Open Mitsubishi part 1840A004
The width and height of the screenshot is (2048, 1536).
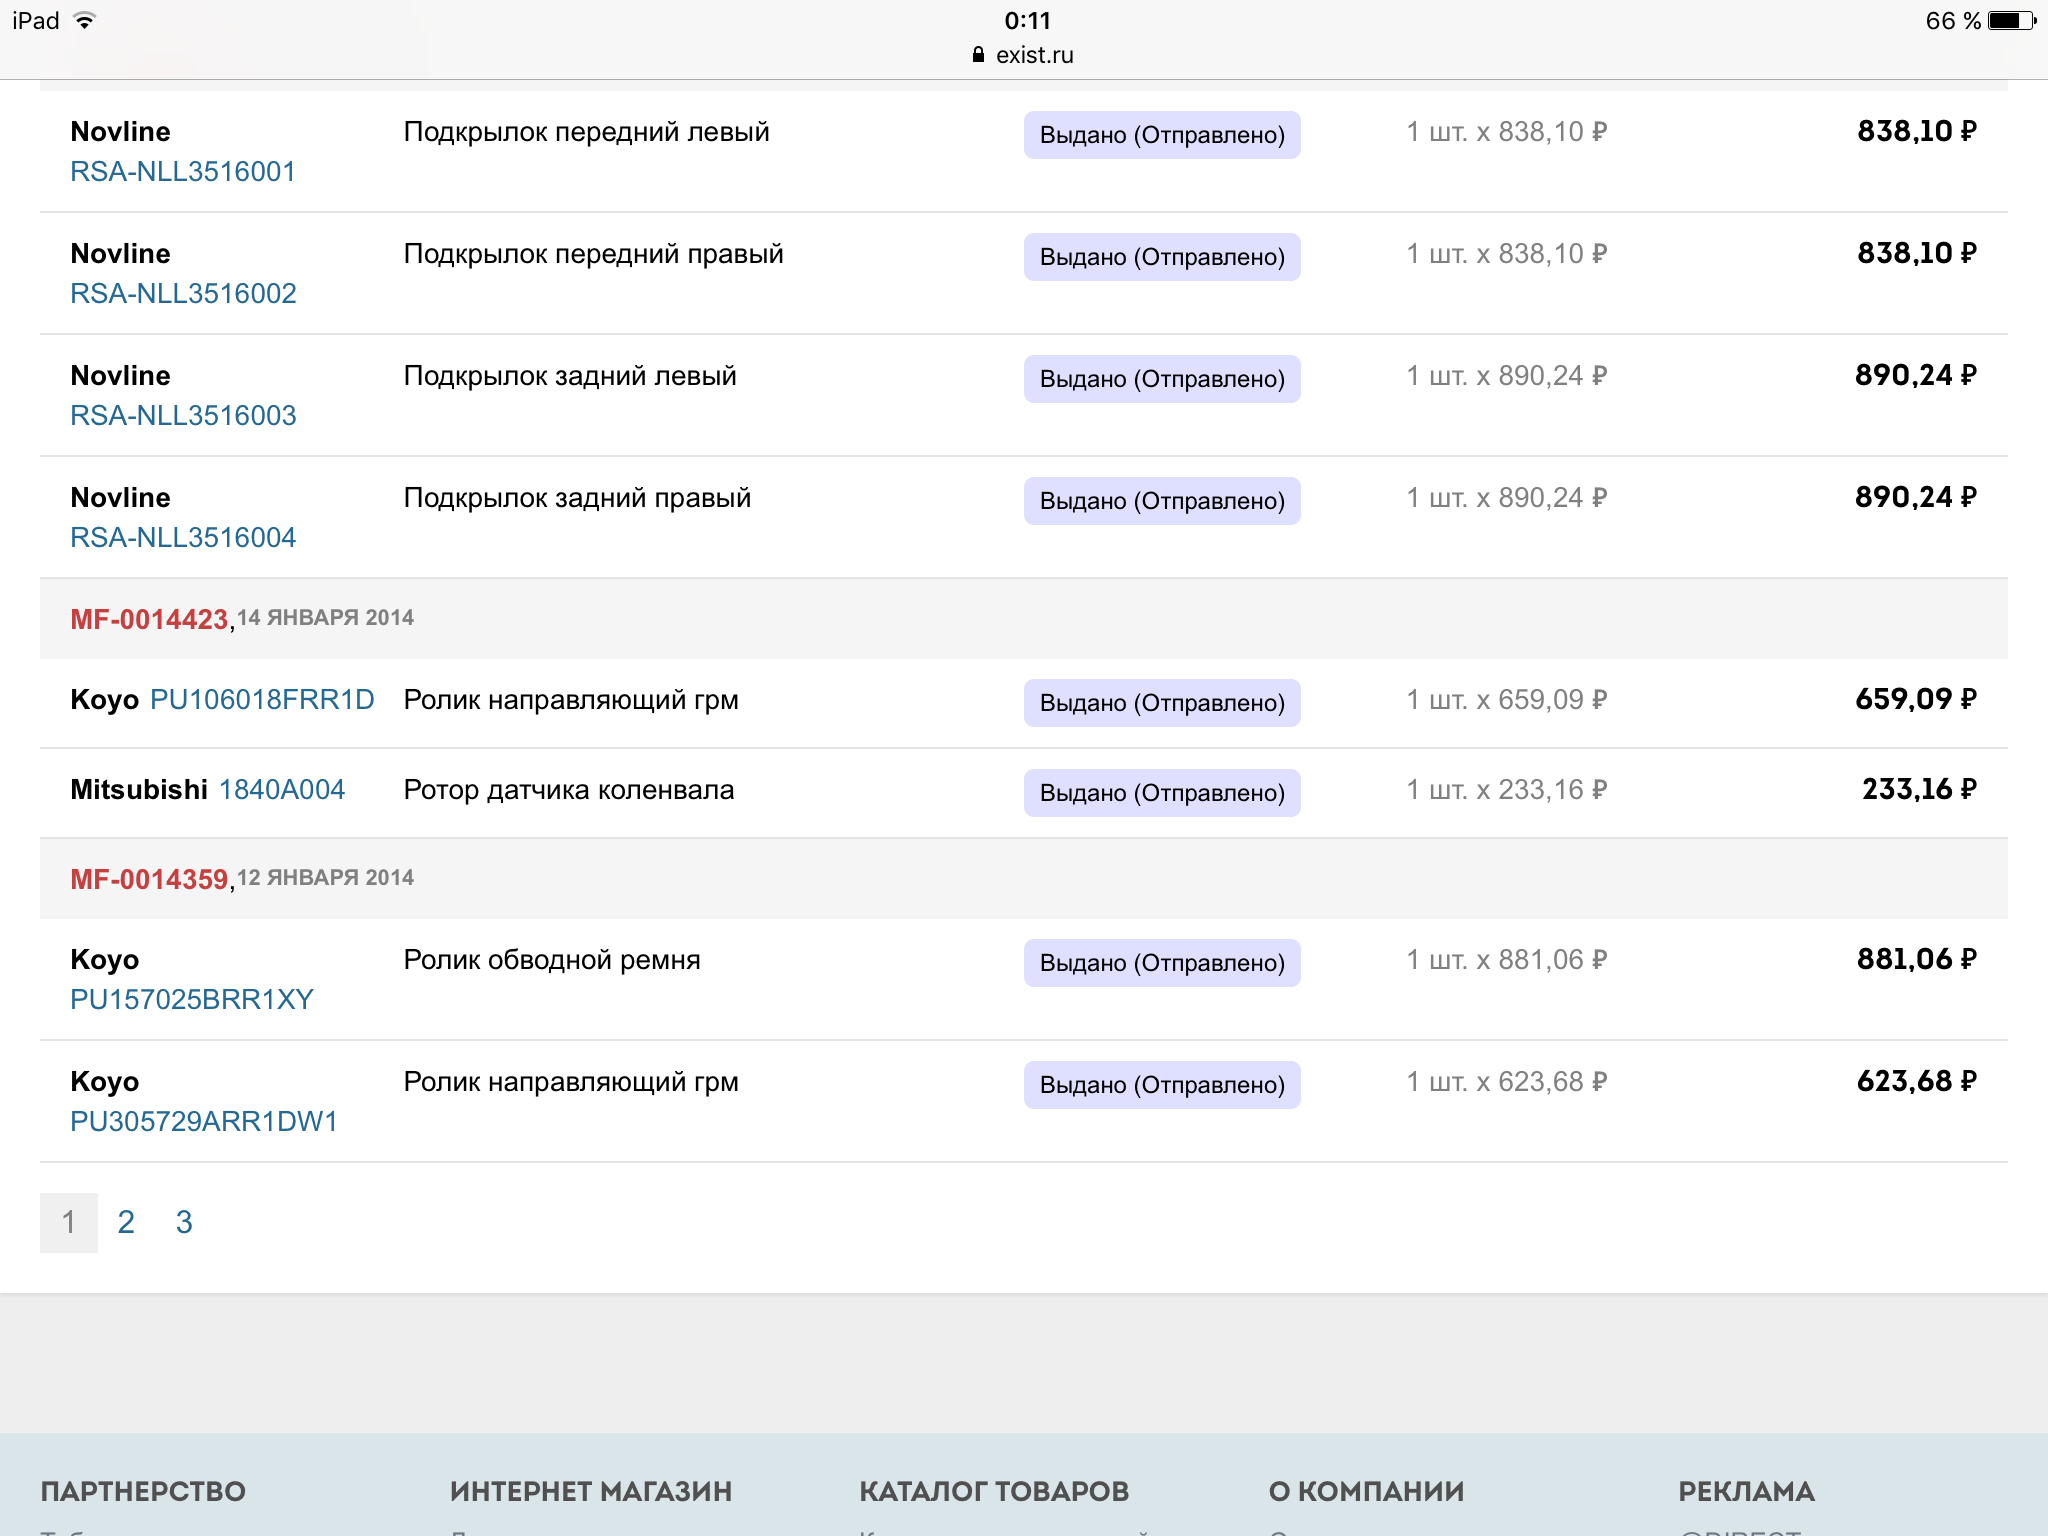click(x=282, y=790)
